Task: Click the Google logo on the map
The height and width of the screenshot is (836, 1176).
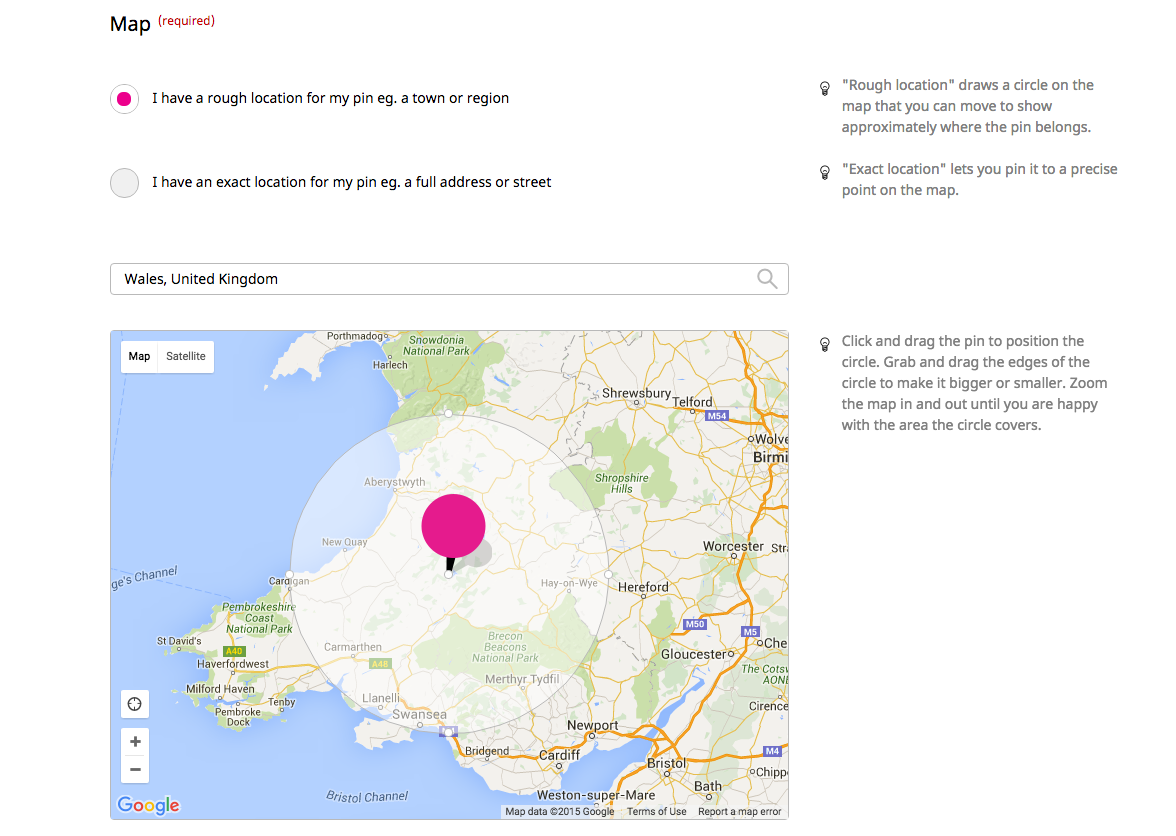Action: click(x=147, y=804)
